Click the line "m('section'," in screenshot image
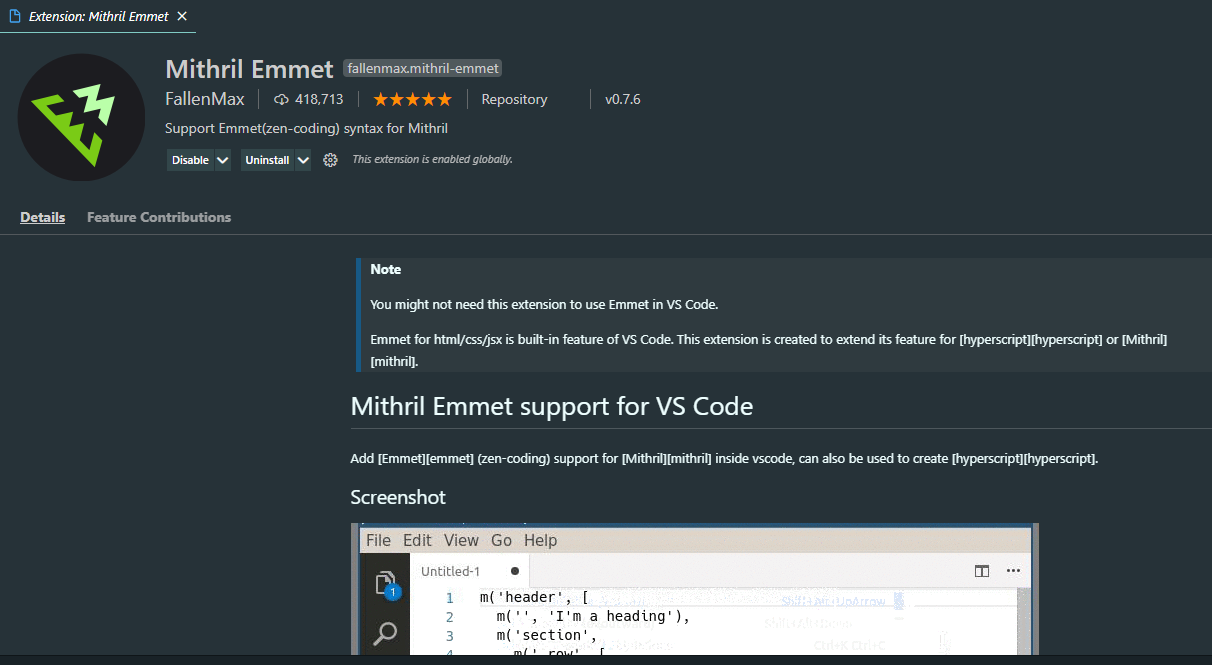Screen dimensions: 1212x665 (546, 635)
